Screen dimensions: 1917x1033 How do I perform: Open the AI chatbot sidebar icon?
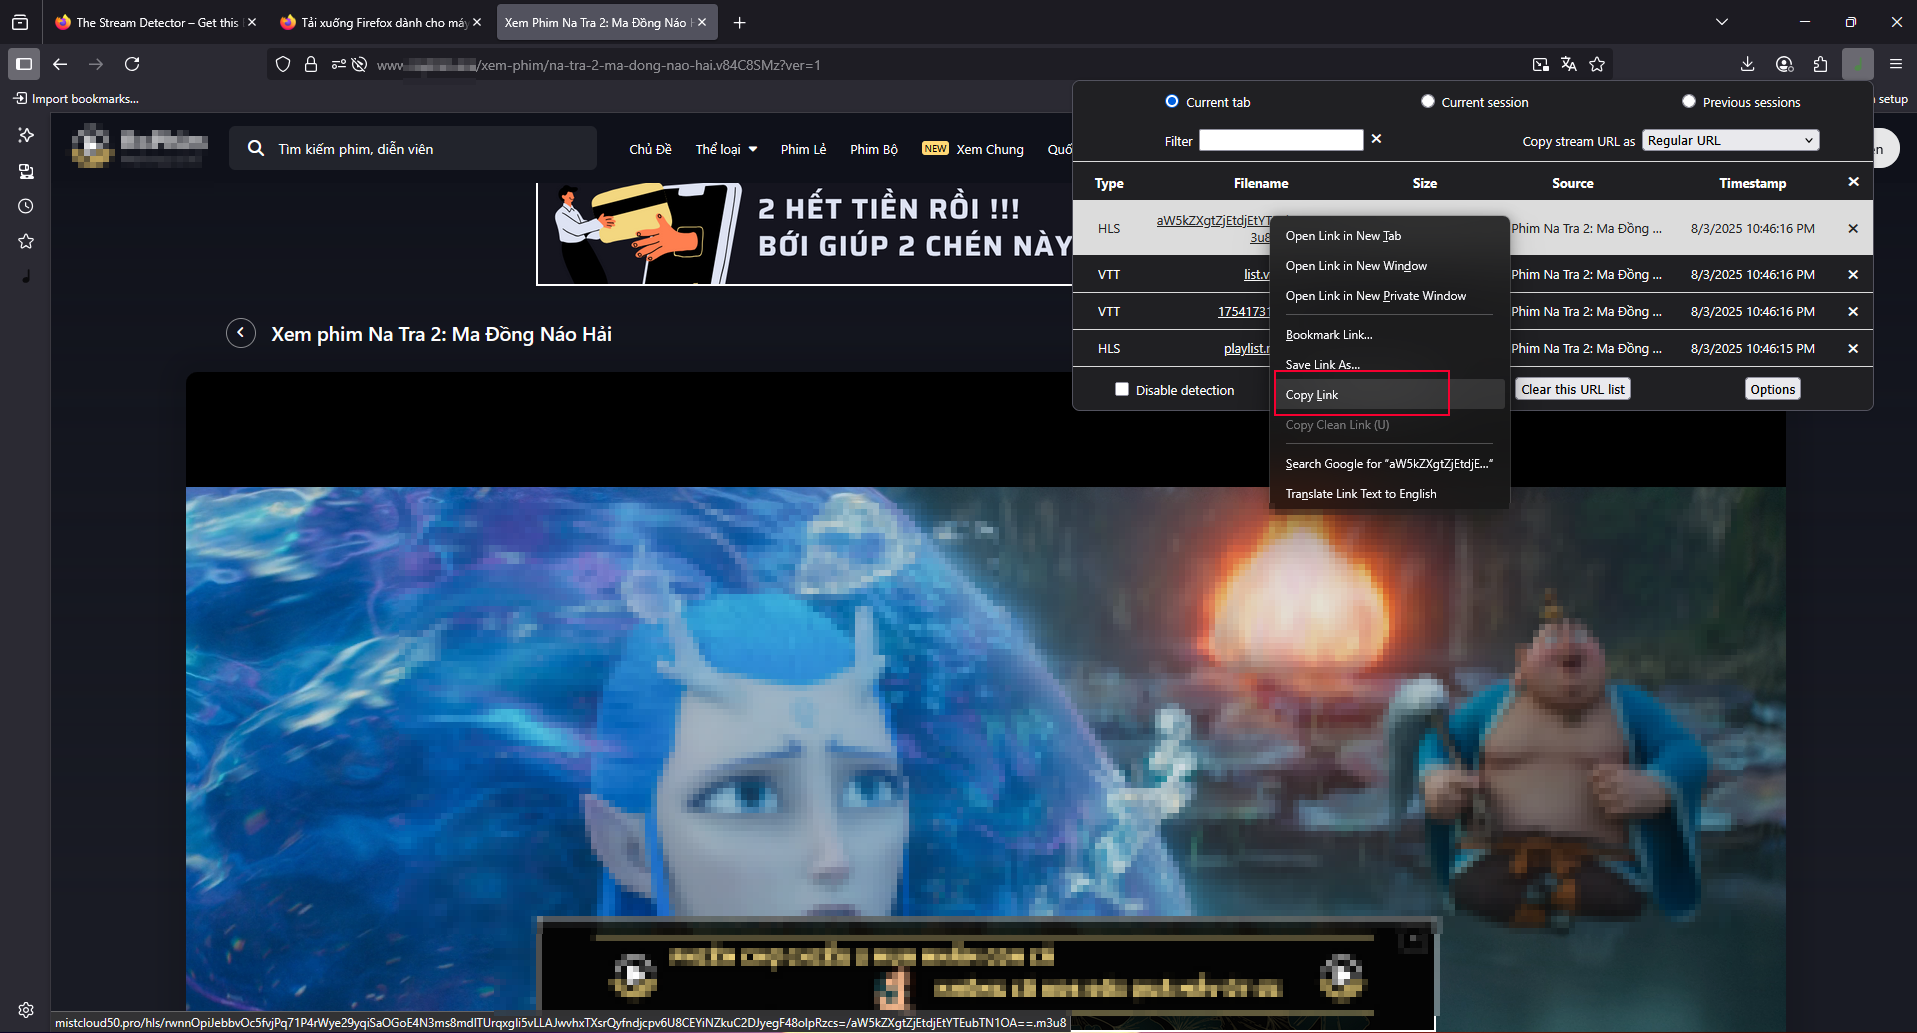26,135
